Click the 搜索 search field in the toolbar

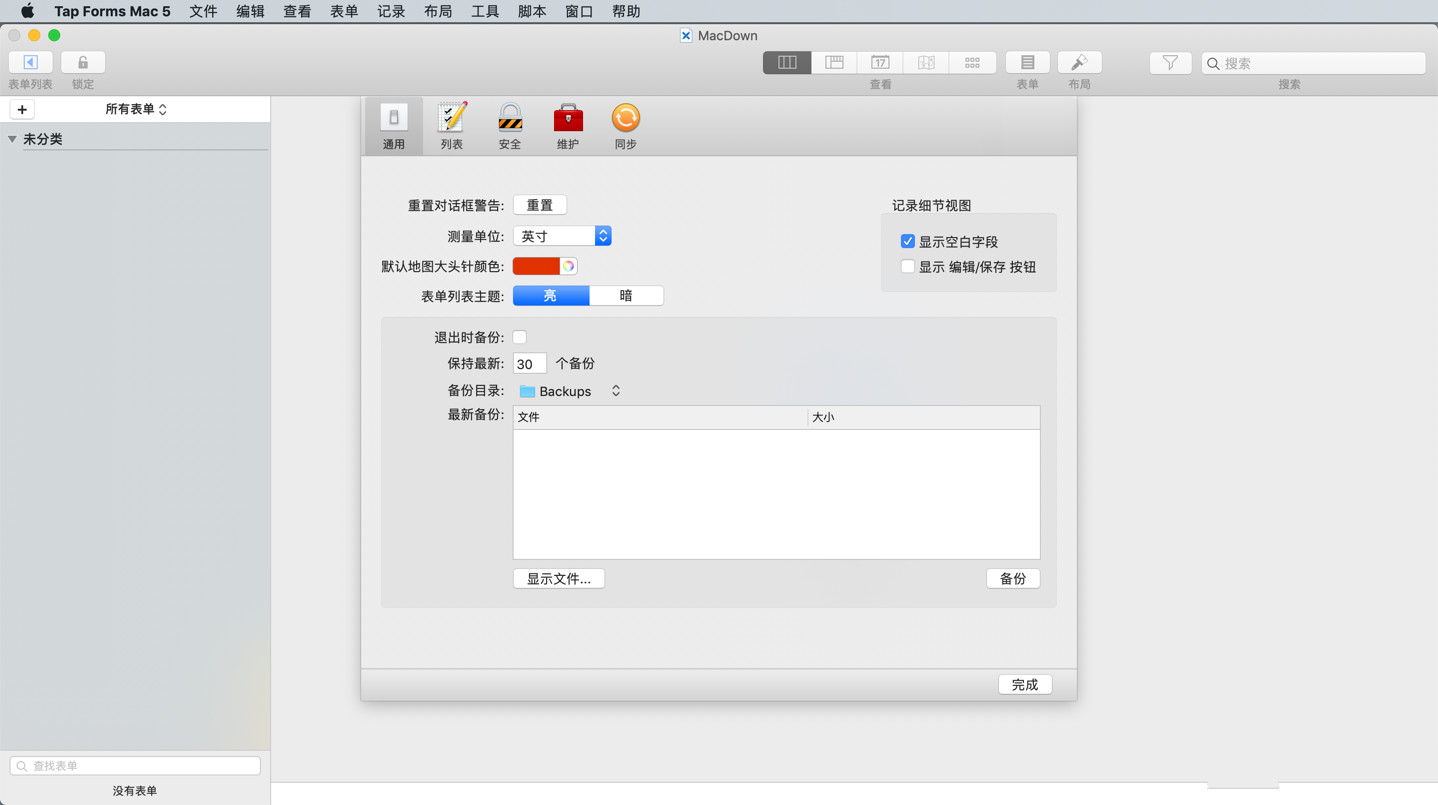tap(1313, 63)
